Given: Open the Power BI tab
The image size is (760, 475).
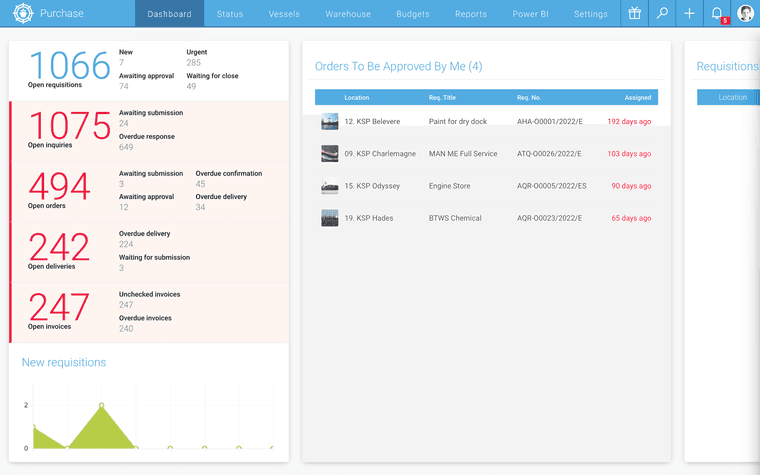Looking at the screenshot, I should tap(531, 14).
